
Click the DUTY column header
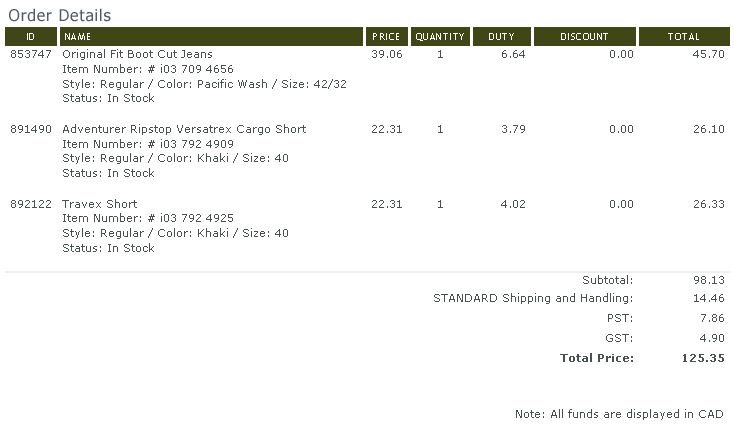point(502,37)
